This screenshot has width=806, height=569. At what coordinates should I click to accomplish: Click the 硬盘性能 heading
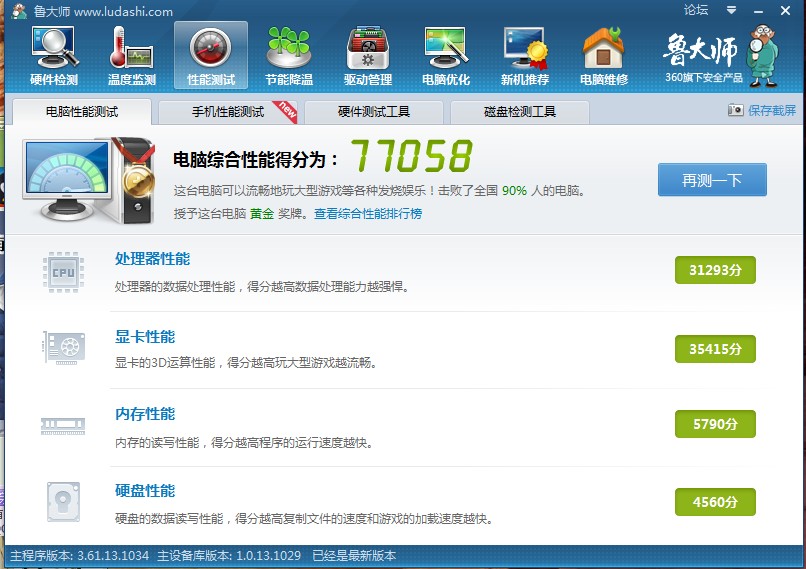pyautogui.click(x=145, y=491)
